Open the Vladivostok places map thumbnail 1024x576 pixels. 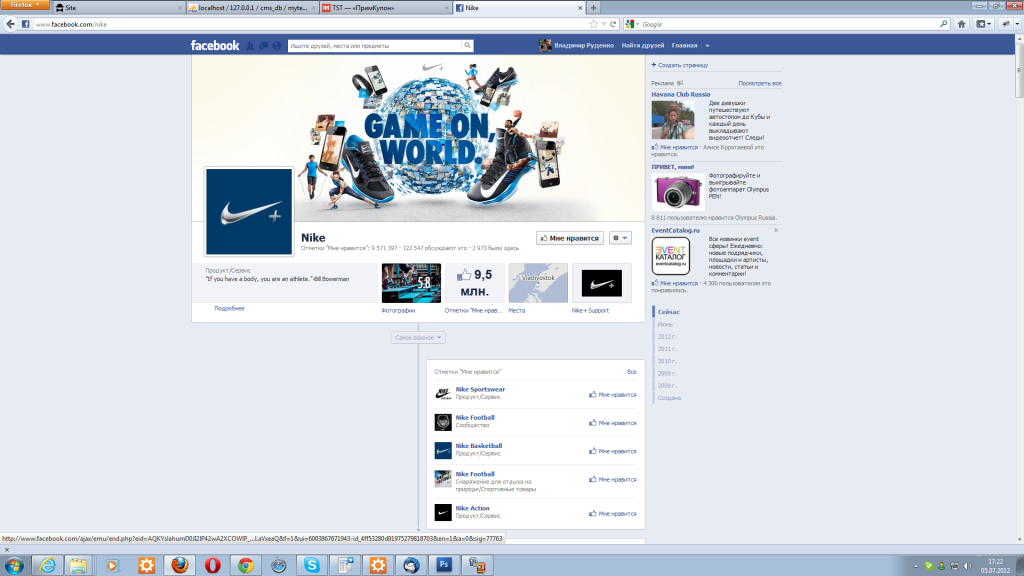(538, 283)
